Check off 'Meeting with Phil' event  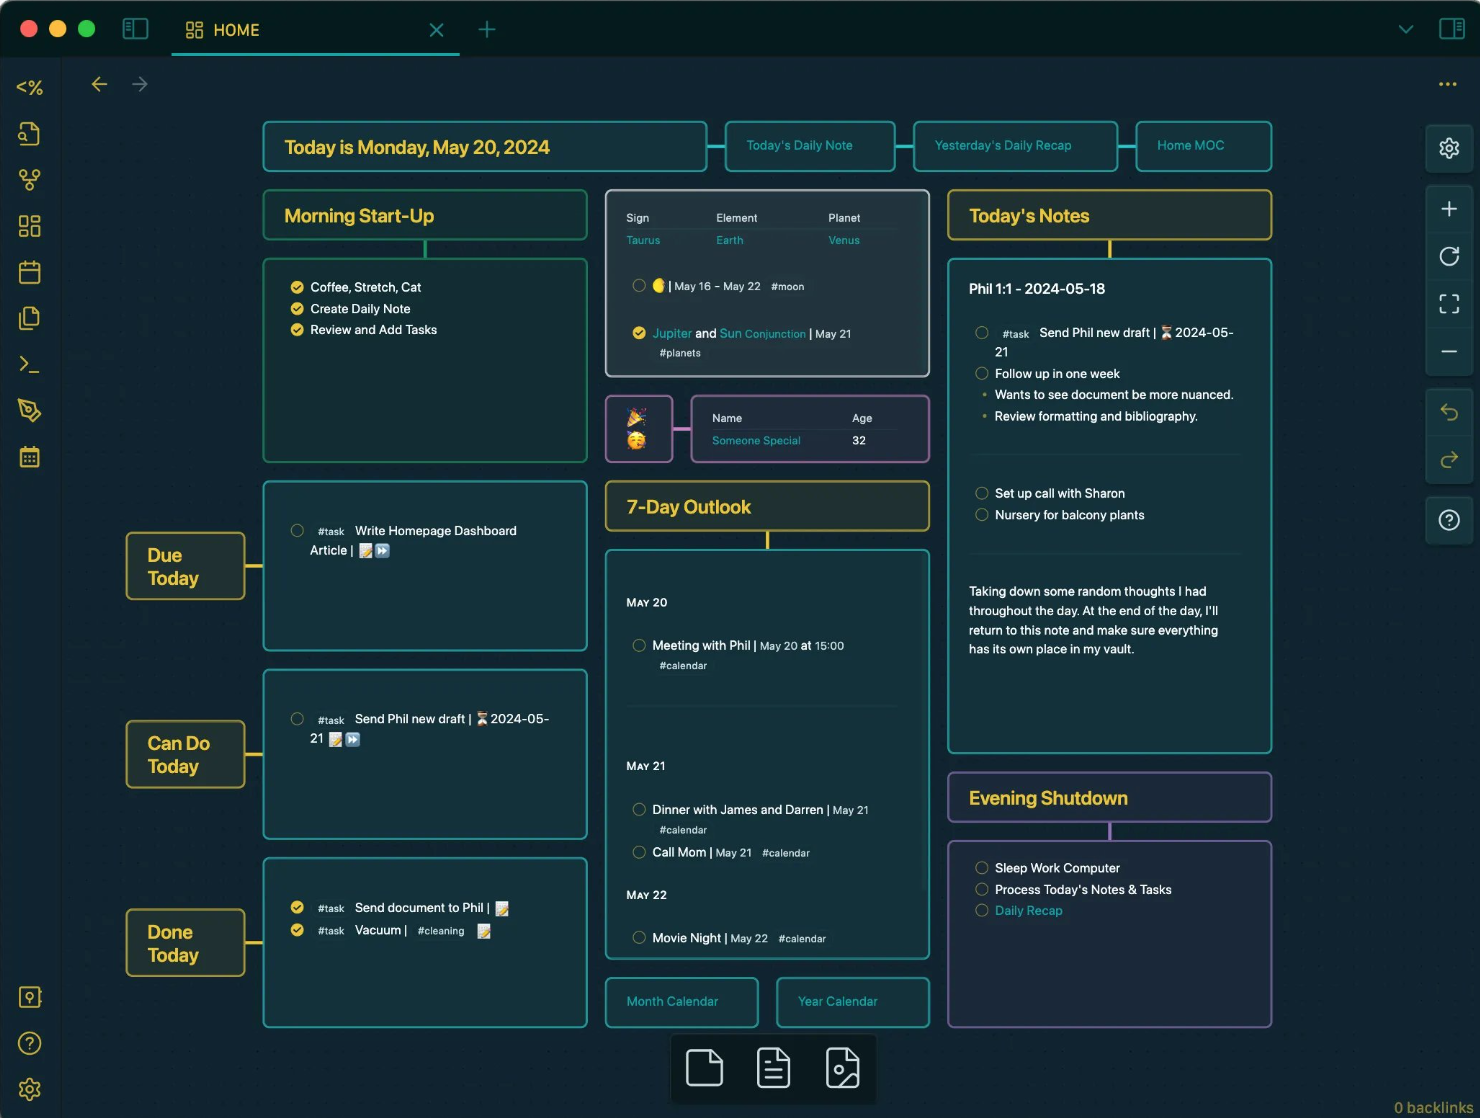click(x=639, y=646)
